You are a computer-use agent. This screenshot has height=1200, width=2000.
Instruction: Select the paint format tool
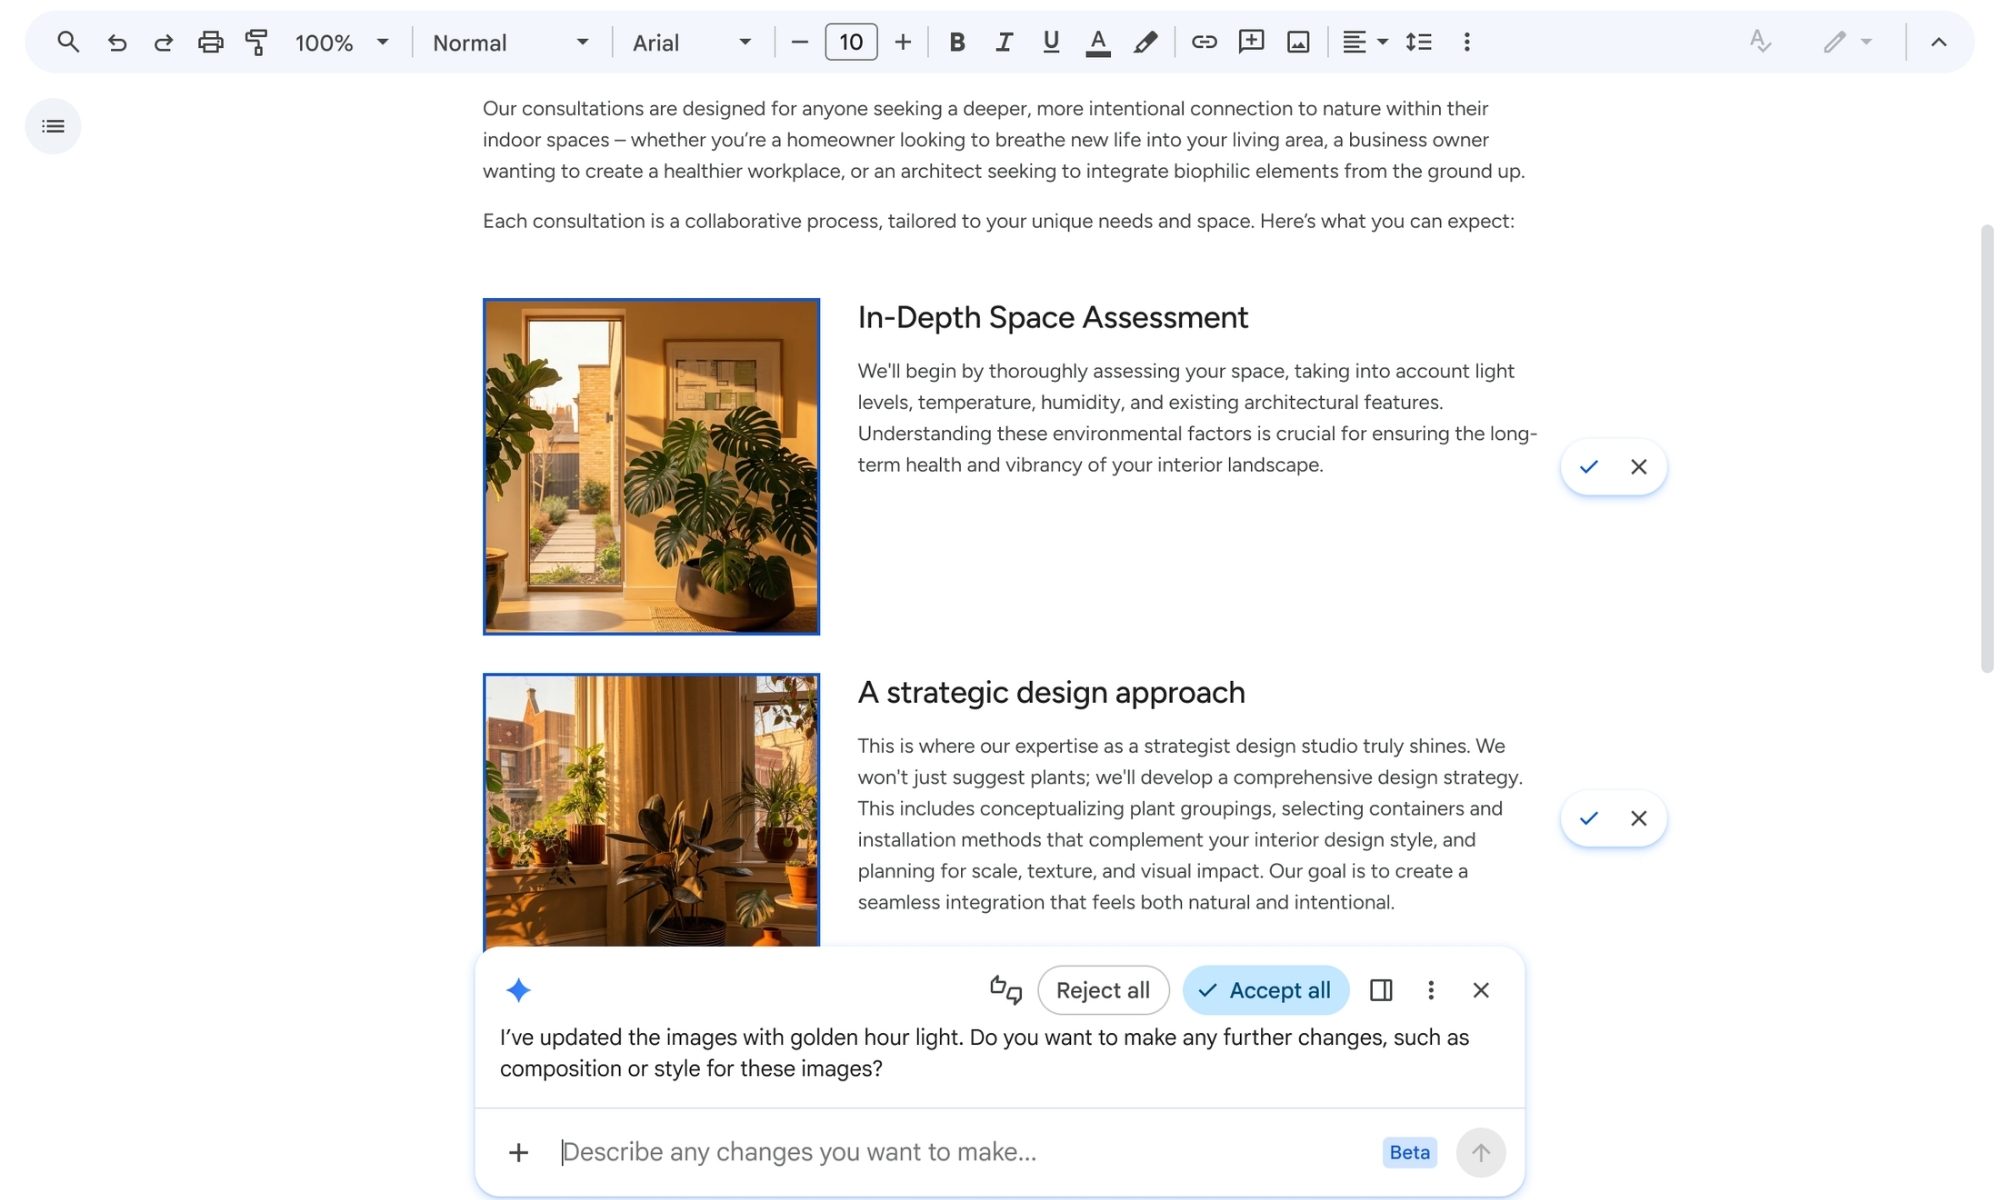click(255, 42)
